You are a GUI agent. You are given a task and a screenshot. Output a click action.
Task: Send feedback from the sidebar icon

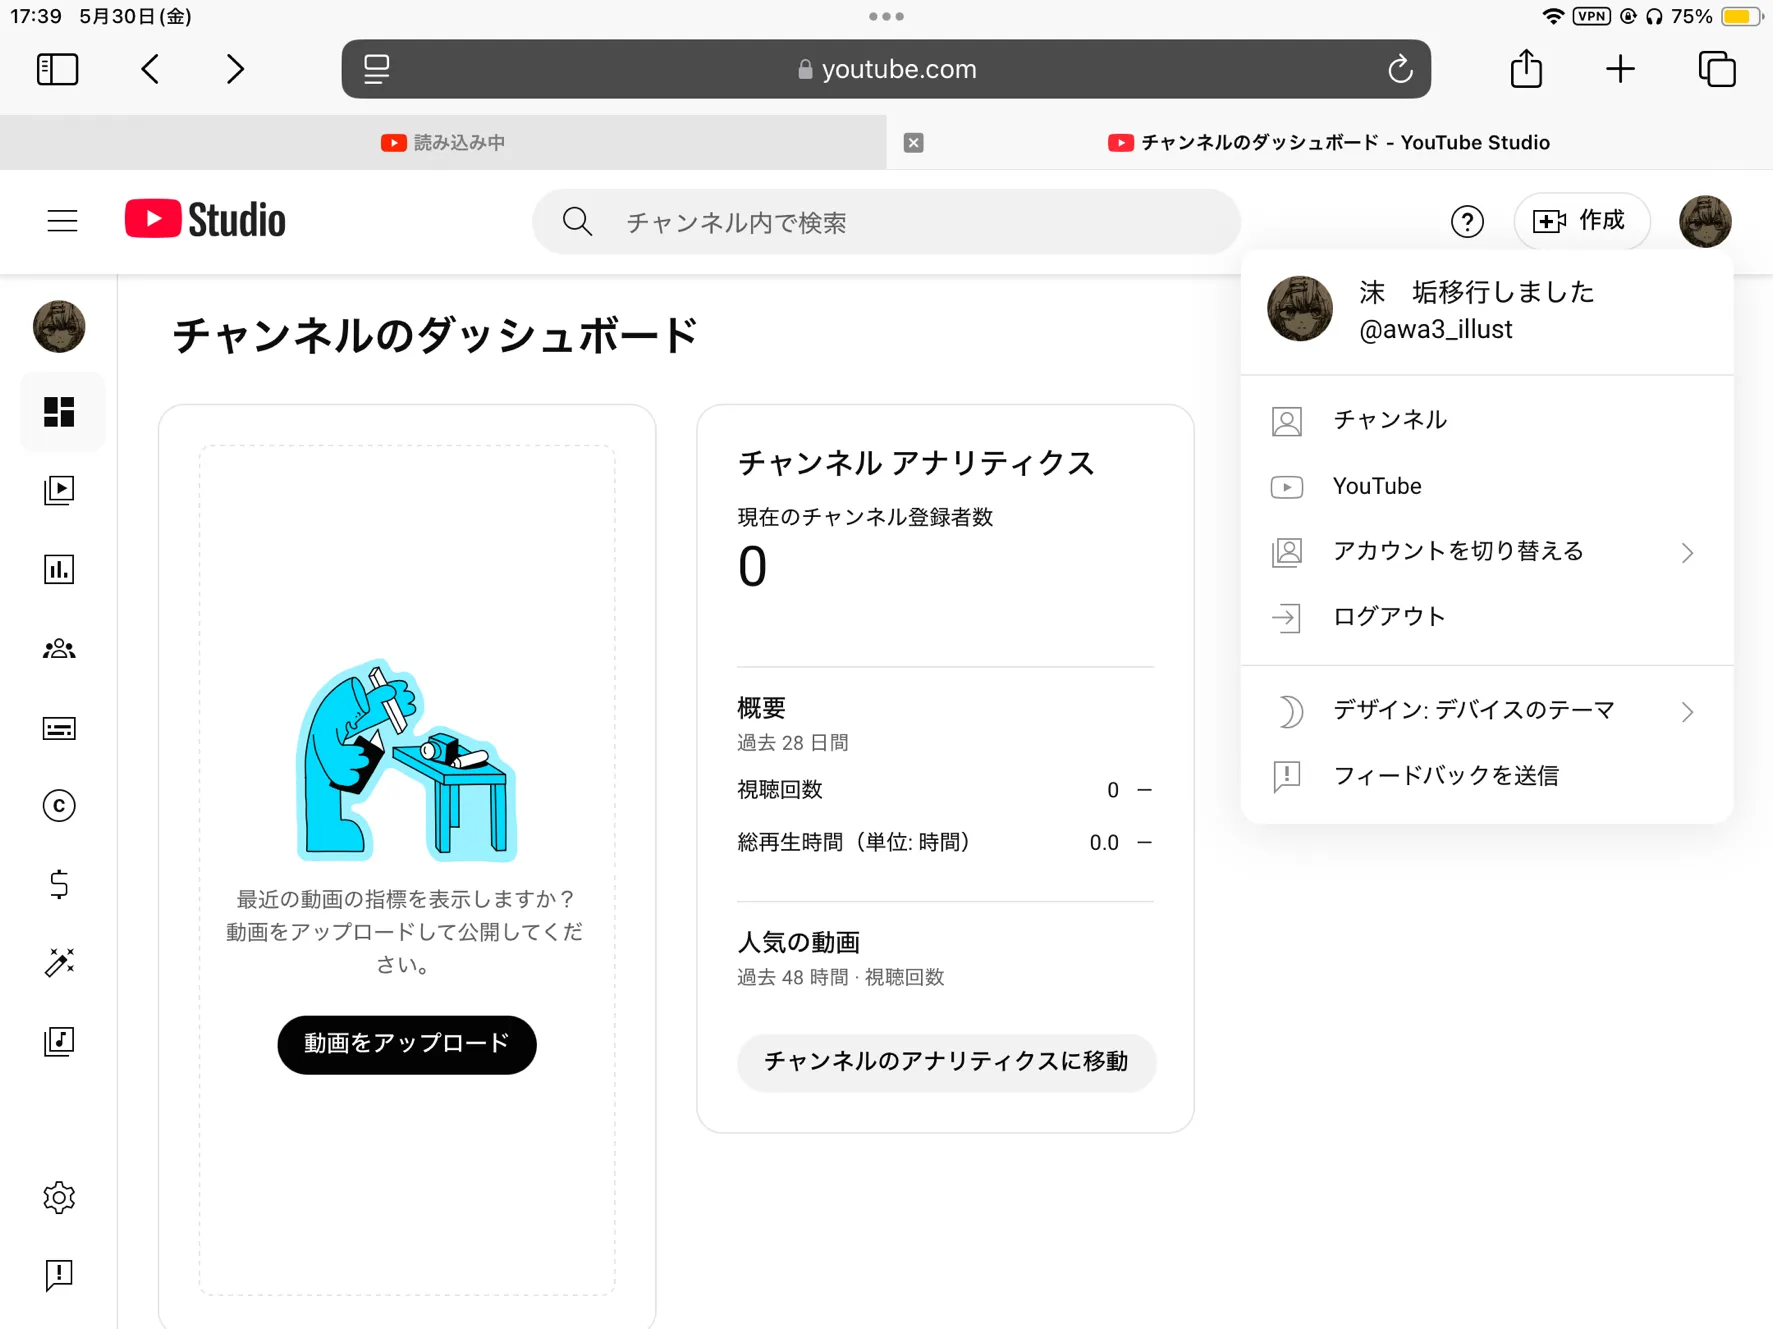tap(59, 1275)
